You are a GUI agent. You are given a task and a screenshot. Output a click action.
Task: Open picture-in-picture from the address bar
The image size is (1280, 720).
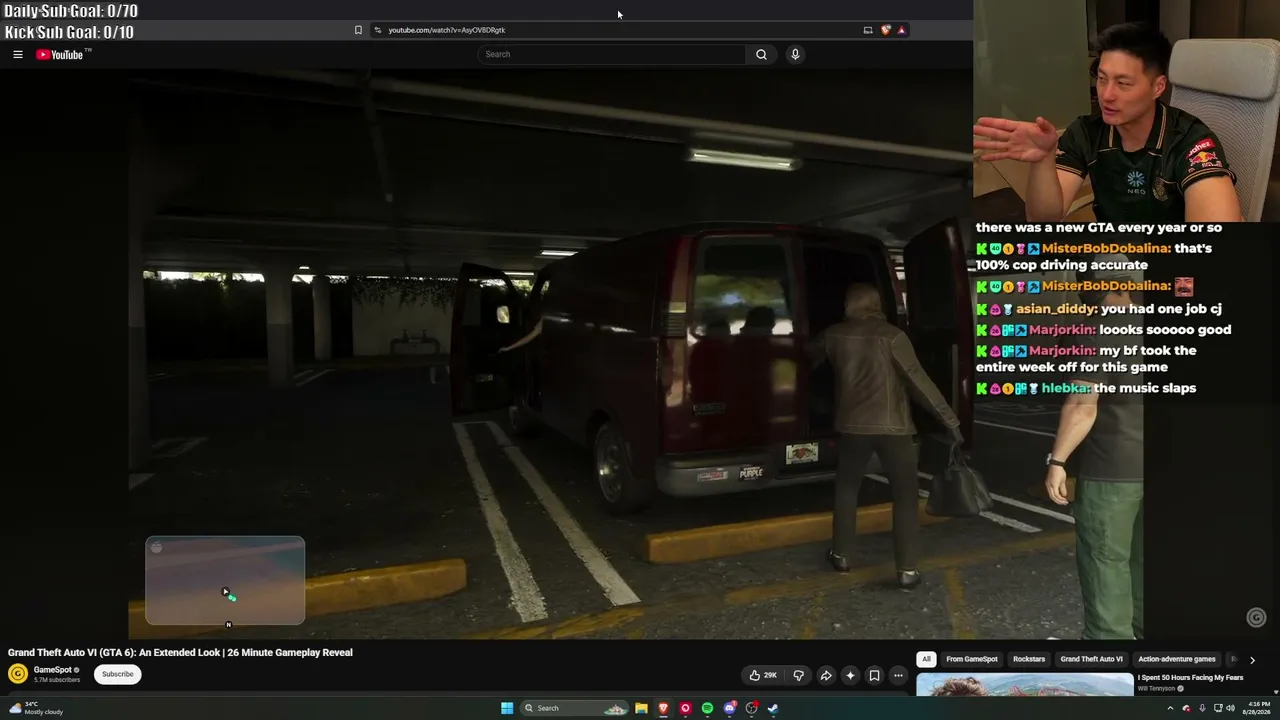coord(868,30)
